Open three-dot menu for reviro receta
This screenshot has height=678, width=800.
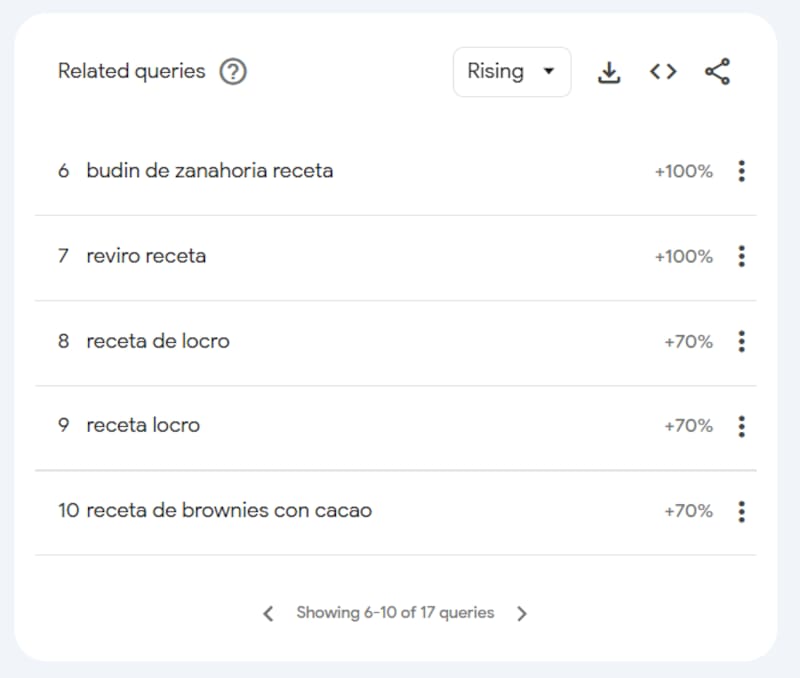point(742,256)
